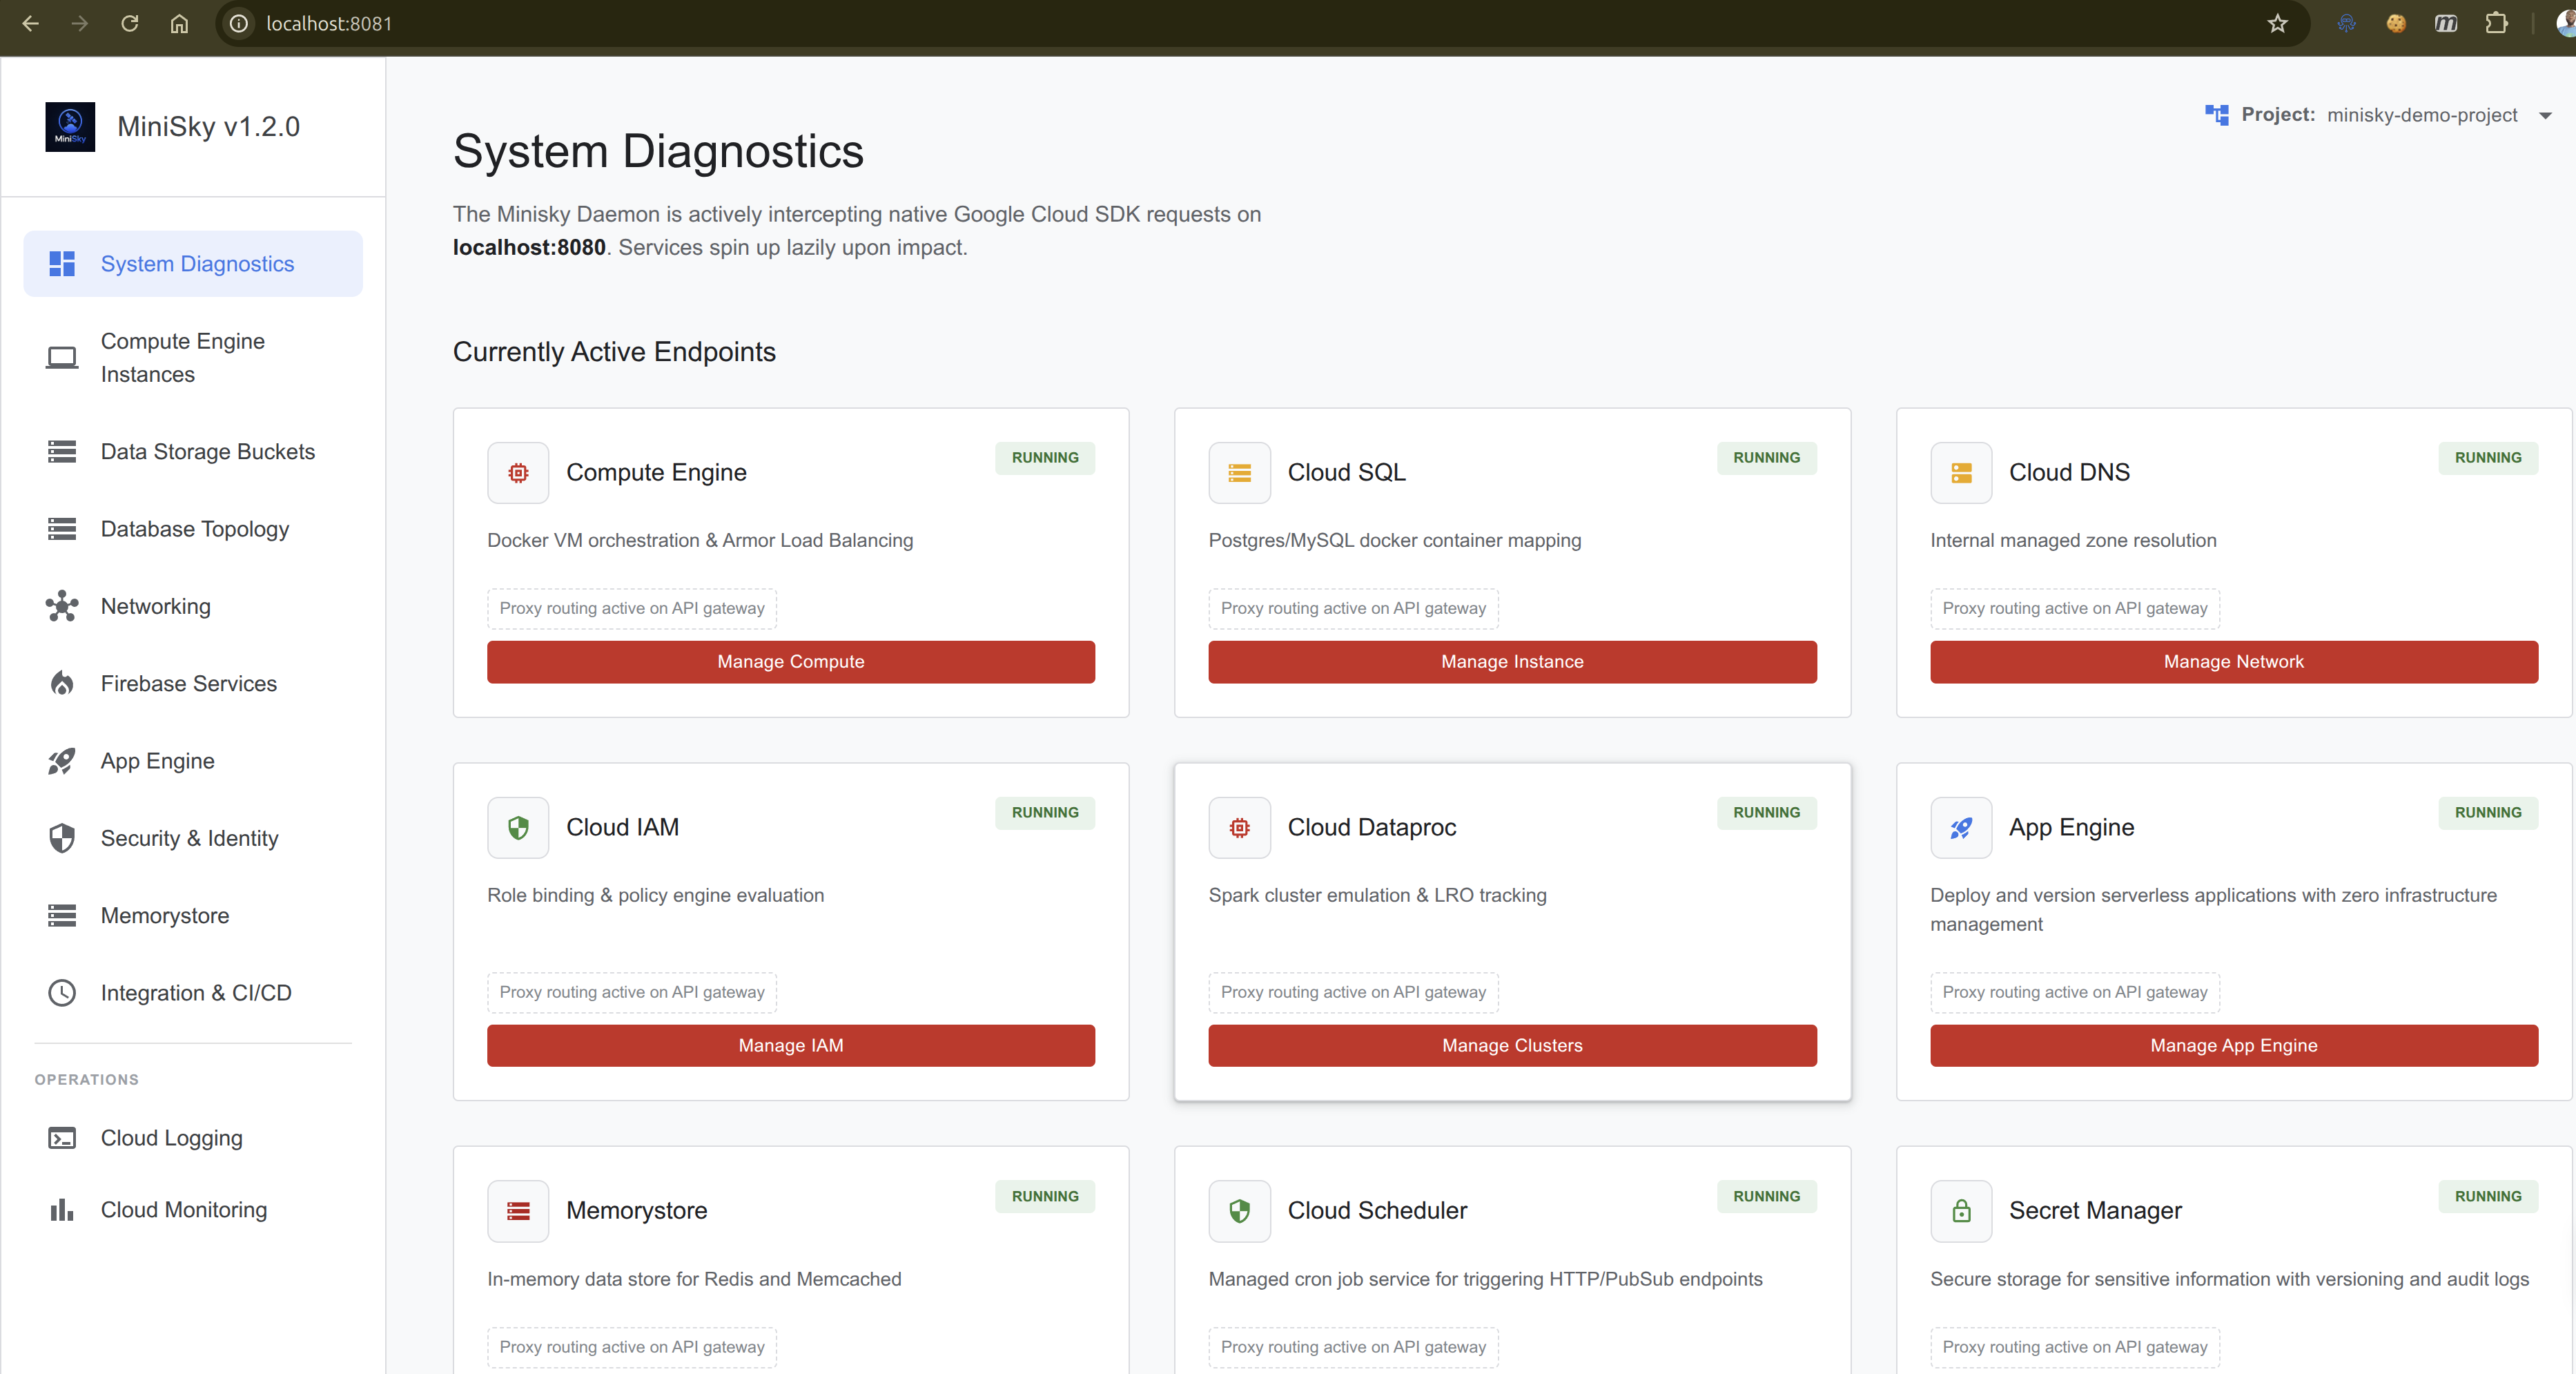
Task: Open Security & Identity in the sidebar
Action: [193, 838]
